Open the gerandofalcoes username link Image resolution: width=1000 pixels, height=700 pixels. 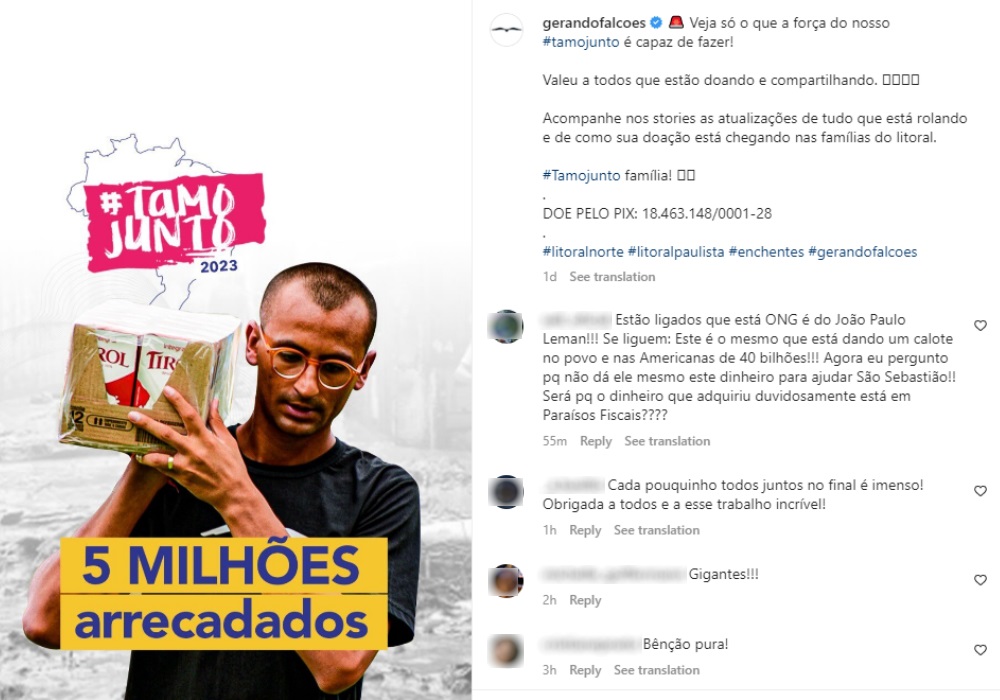[x=594, y=23]
